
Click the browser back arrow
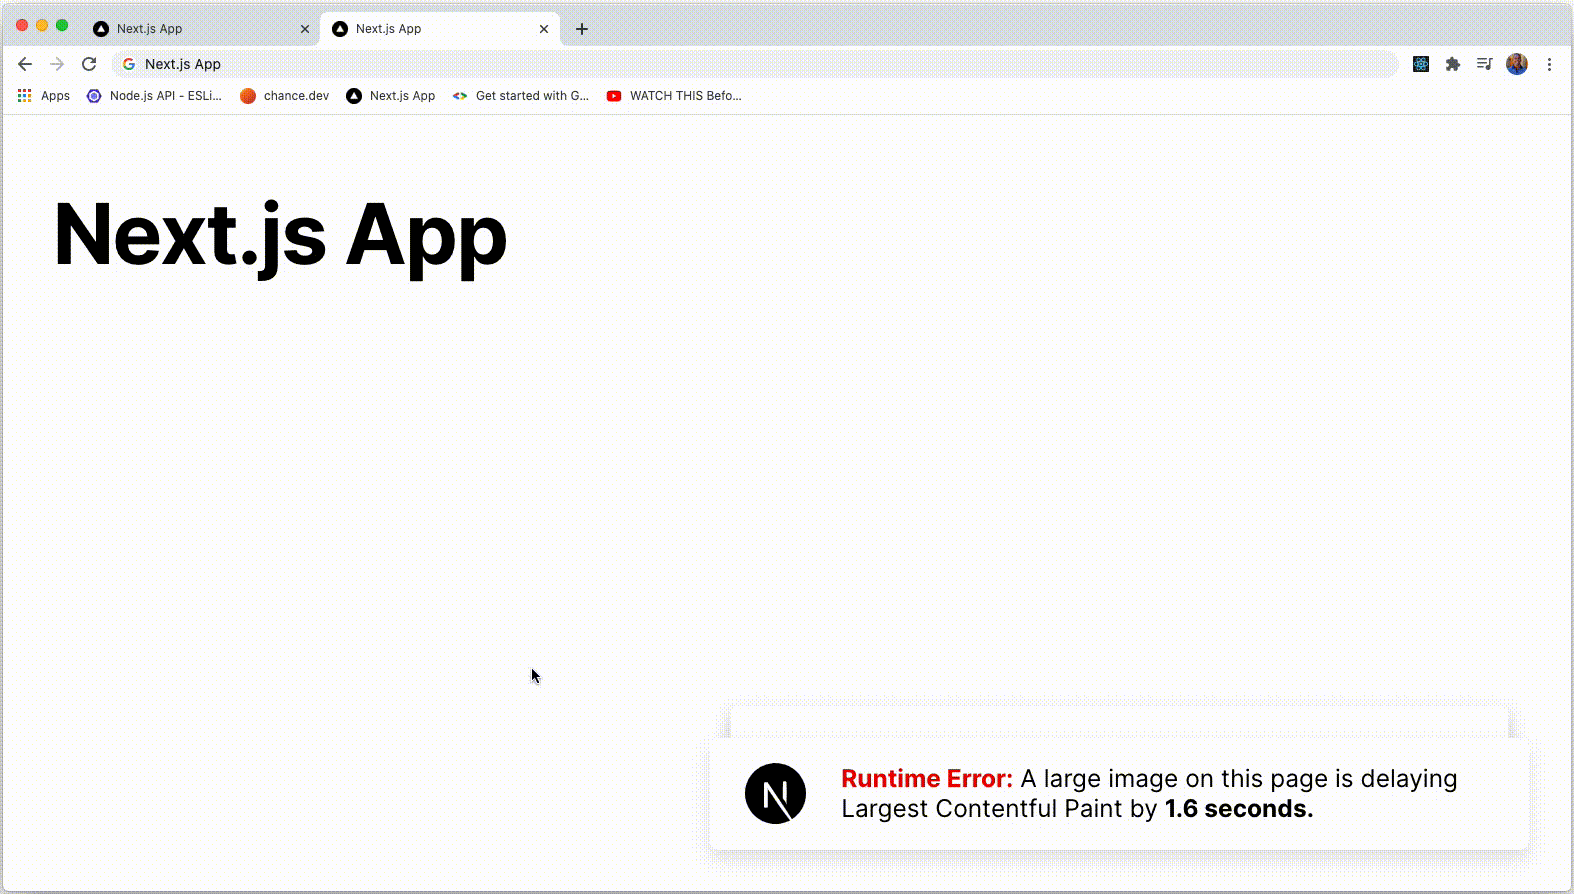click(25, 64)
